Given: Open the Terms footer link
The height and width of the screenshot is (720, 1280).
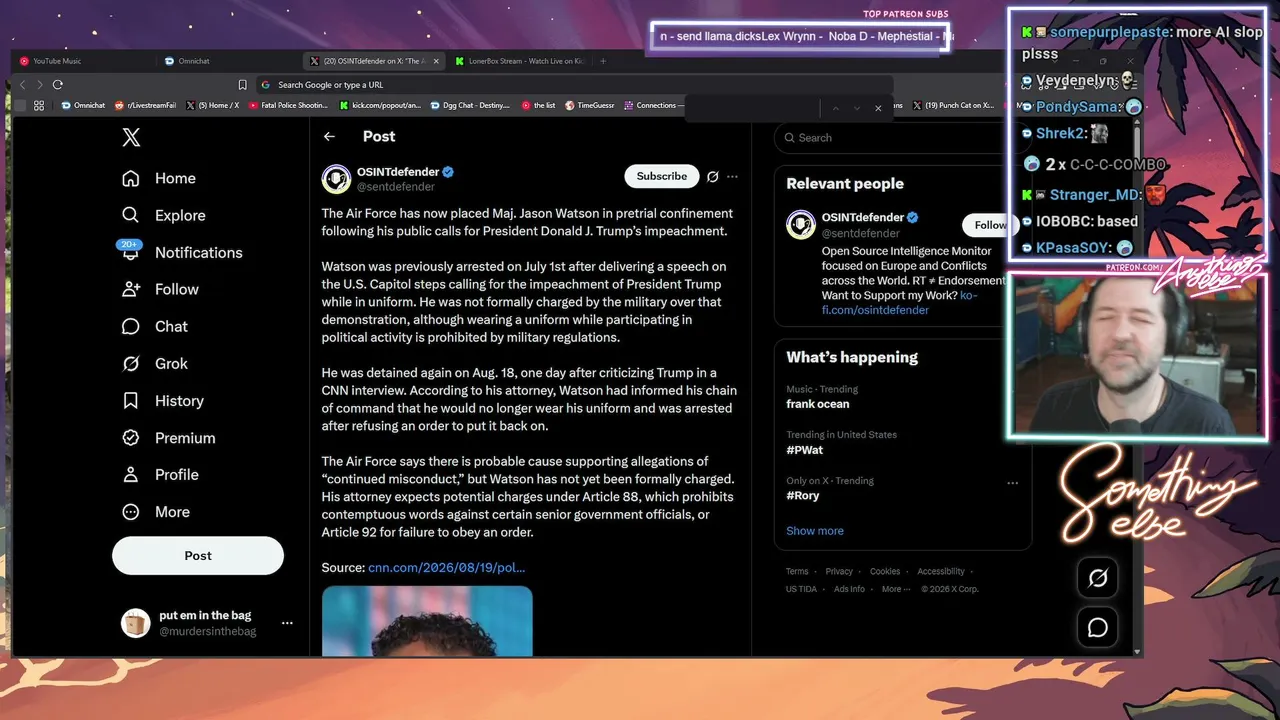Looking at the screenshot, I should point(797,571).
